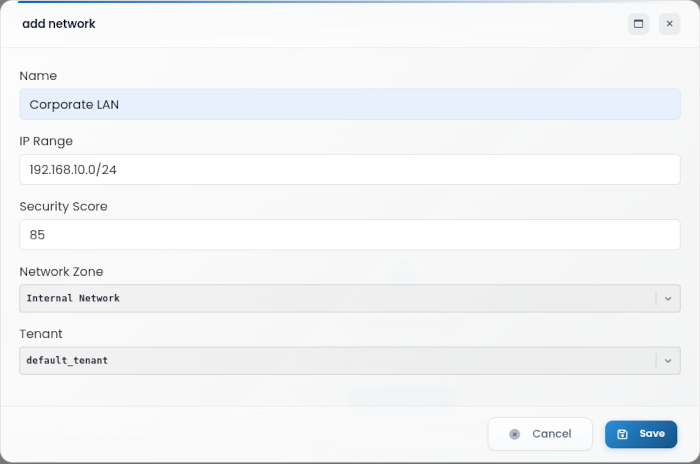Close the add network dialog
This screenshot has width=700, height=464.
[670, 24]
